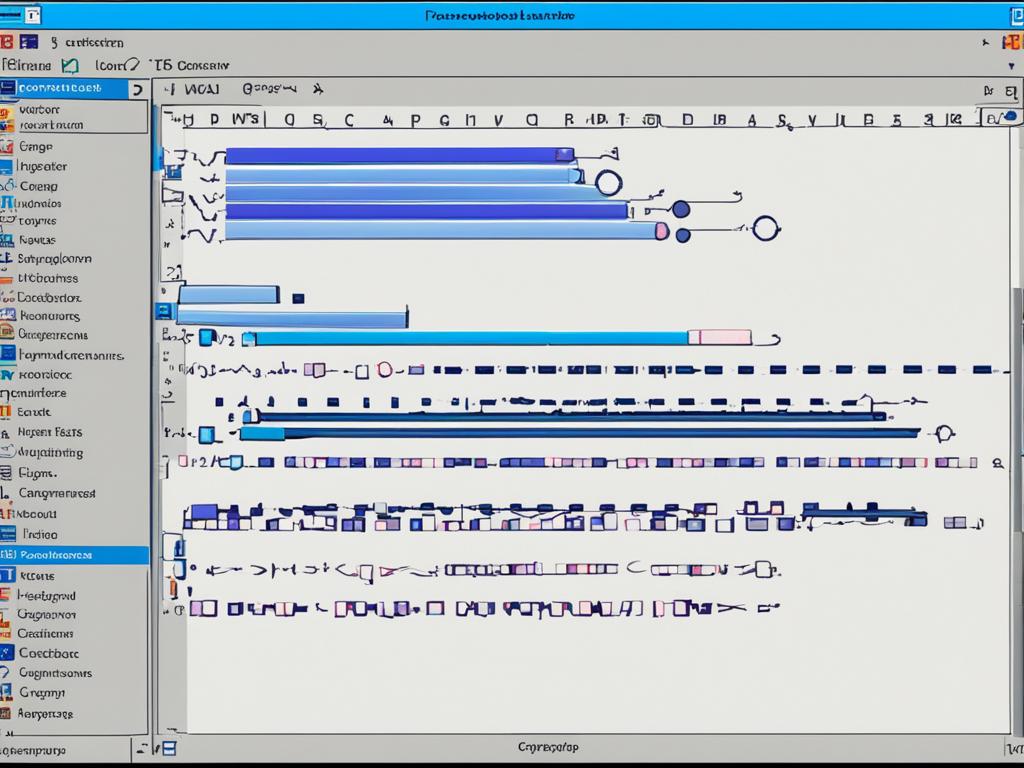1024x768 pixels.
Task: Click the blue icon at the bottom-left of timeline
Action: coord(169,747)
